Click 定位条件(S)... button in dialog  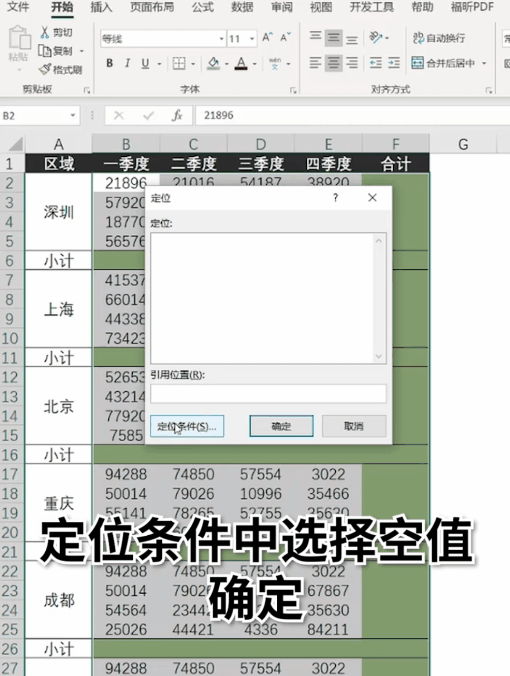pyautogui.click(x=187, y=426)
